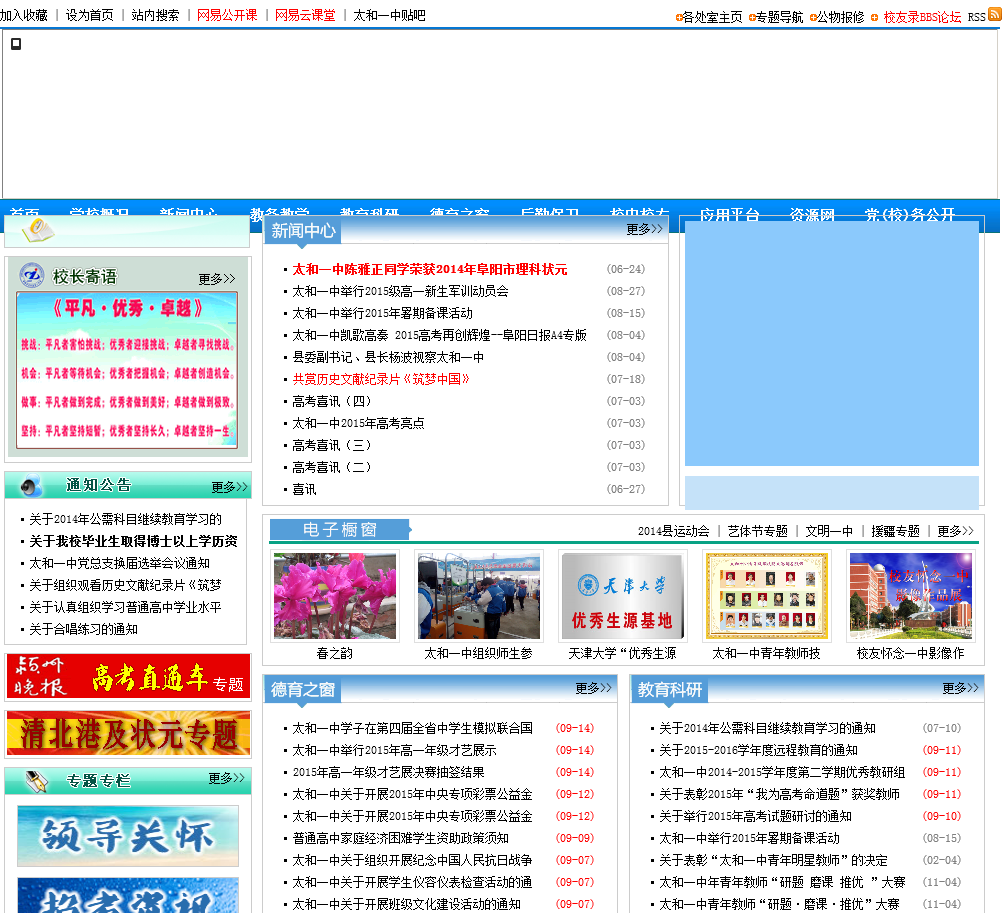
Task: Click the school emblem beside 校长寄语
Action: (x=31, y=275)
